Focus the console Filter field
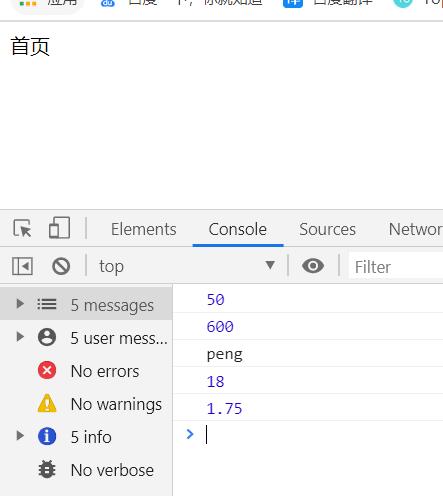This screenshot has height=496, width=443. (x=396, y=266)
